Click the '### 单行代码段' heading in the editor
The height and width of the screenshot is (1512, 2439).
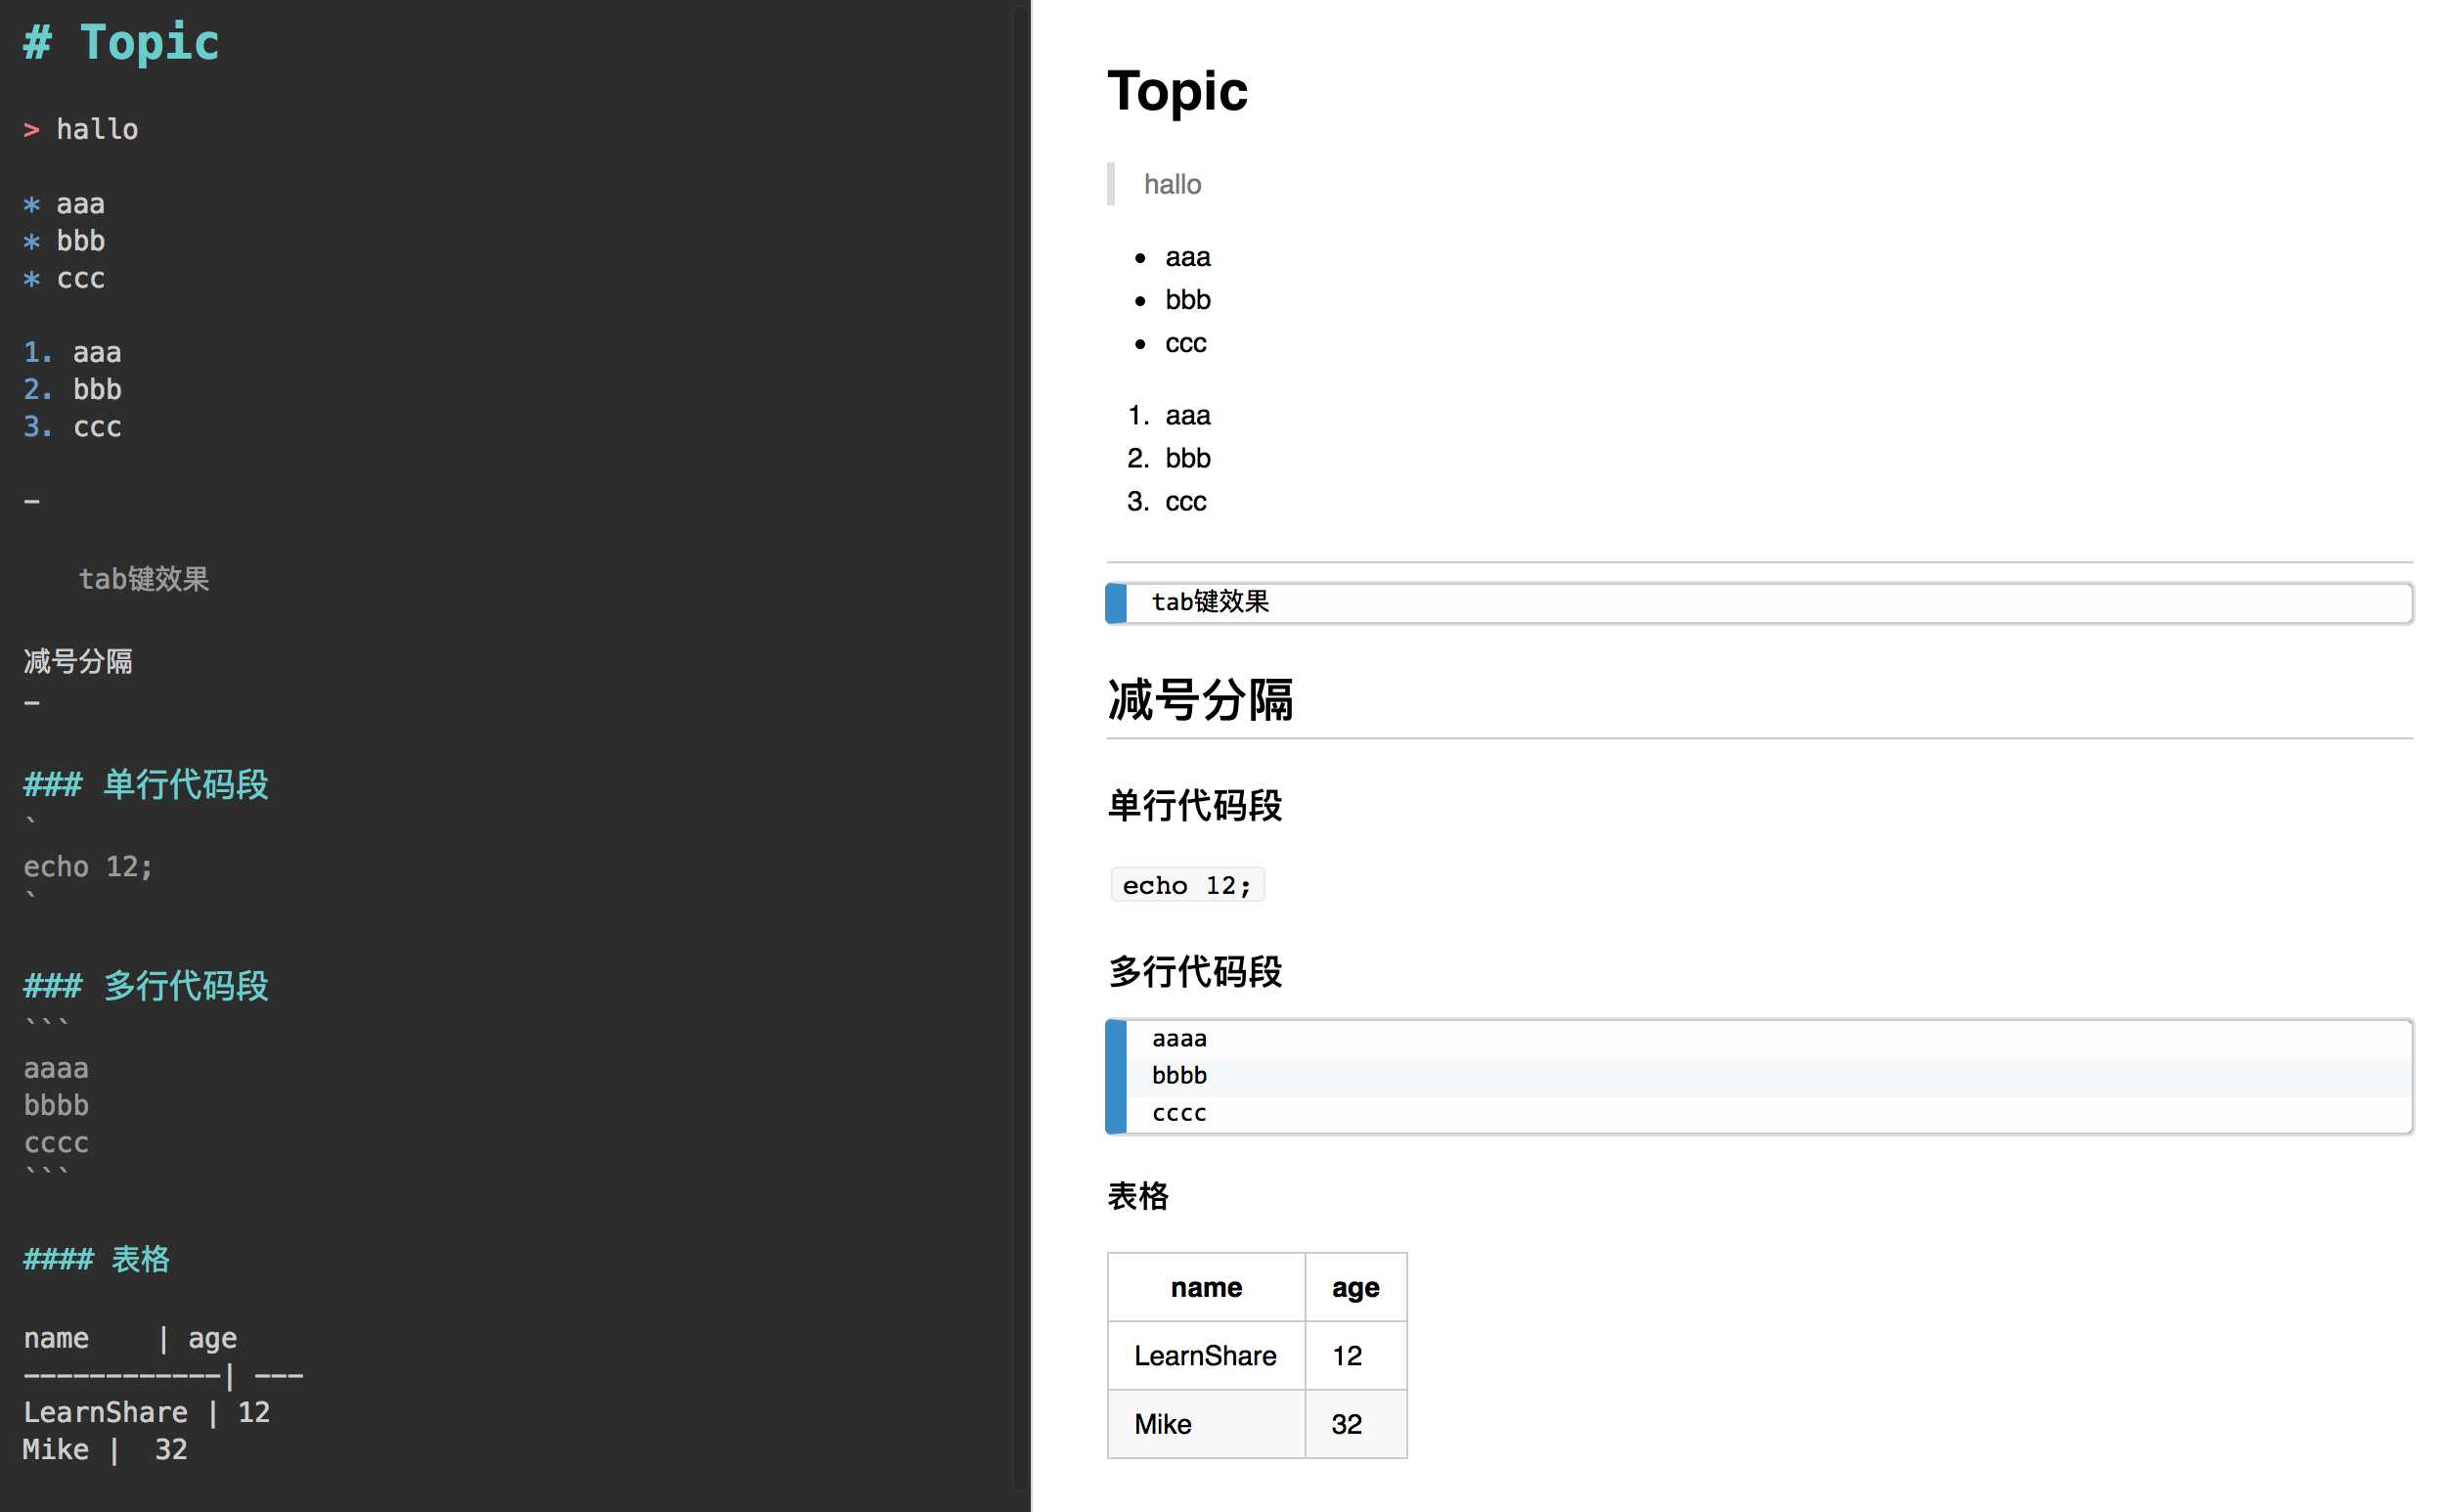click(146, 784)
